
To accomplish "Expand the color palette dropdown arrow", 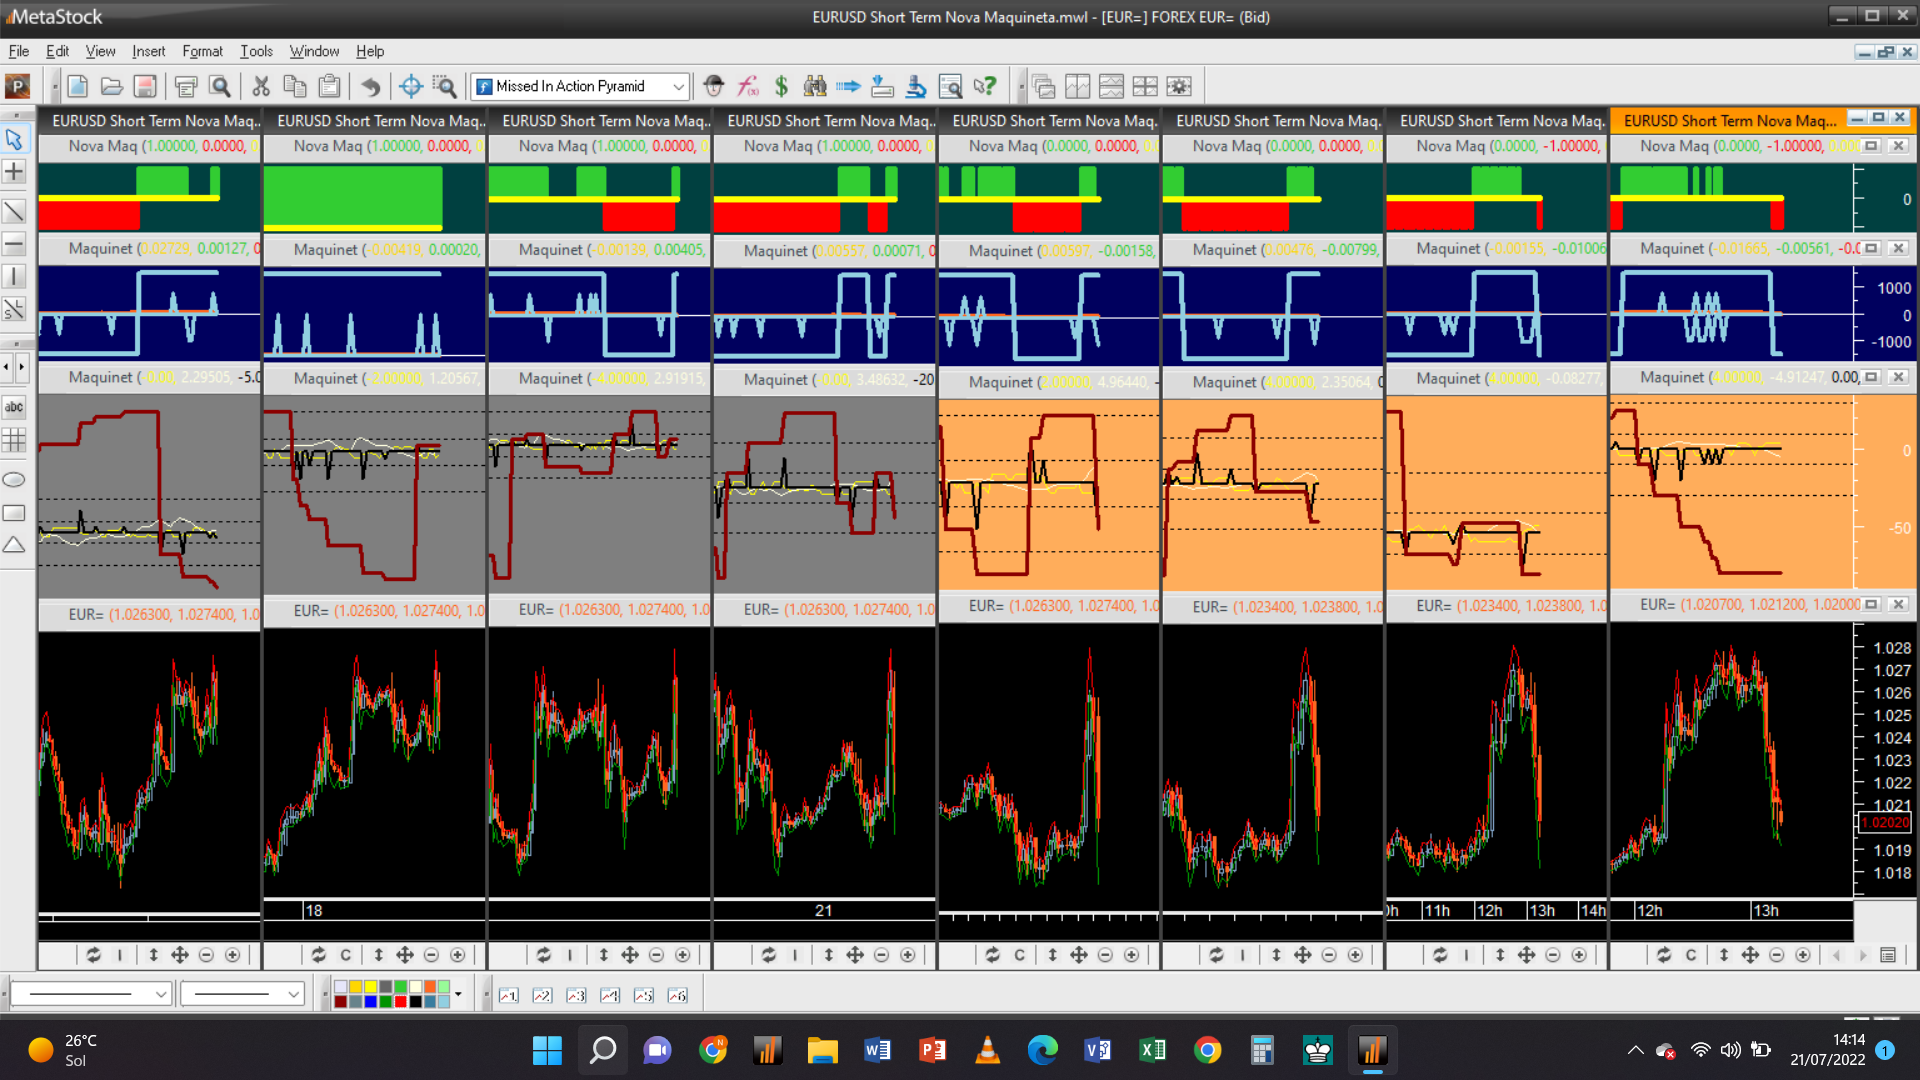I will pos(458,994).
